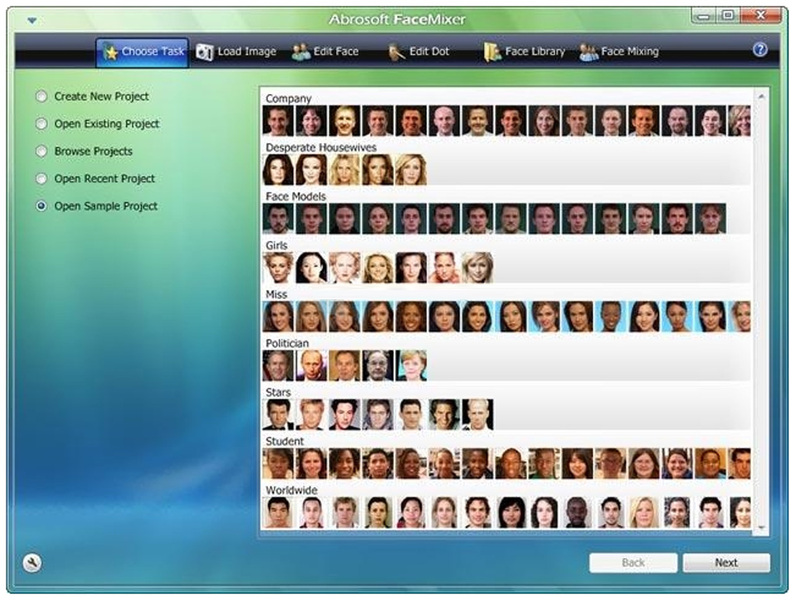Viewport: 796px width, 600px height.
Task: Select the first Face Models sample face
Action: (278, 219)
